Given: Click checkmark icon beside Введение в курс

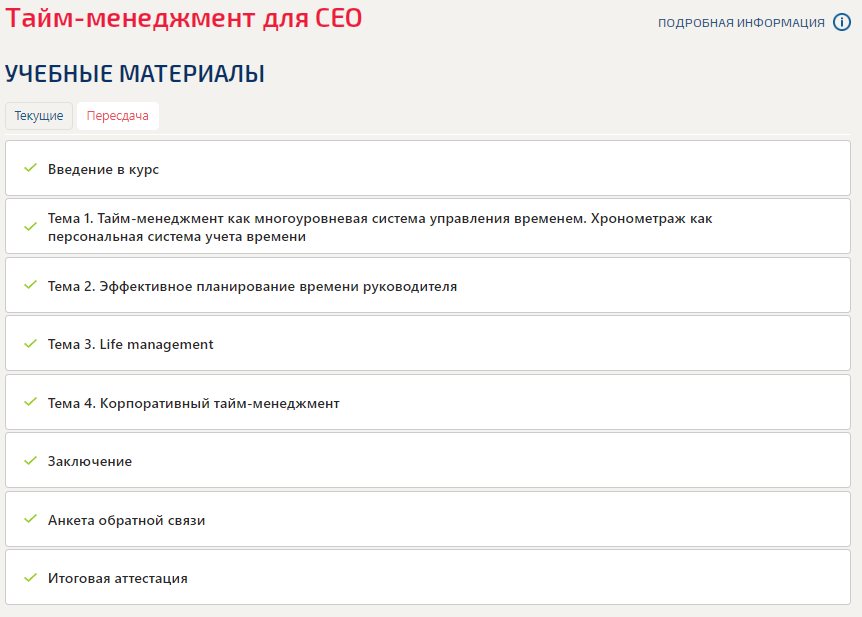Looking at the screenshot, I should point(30,168).
